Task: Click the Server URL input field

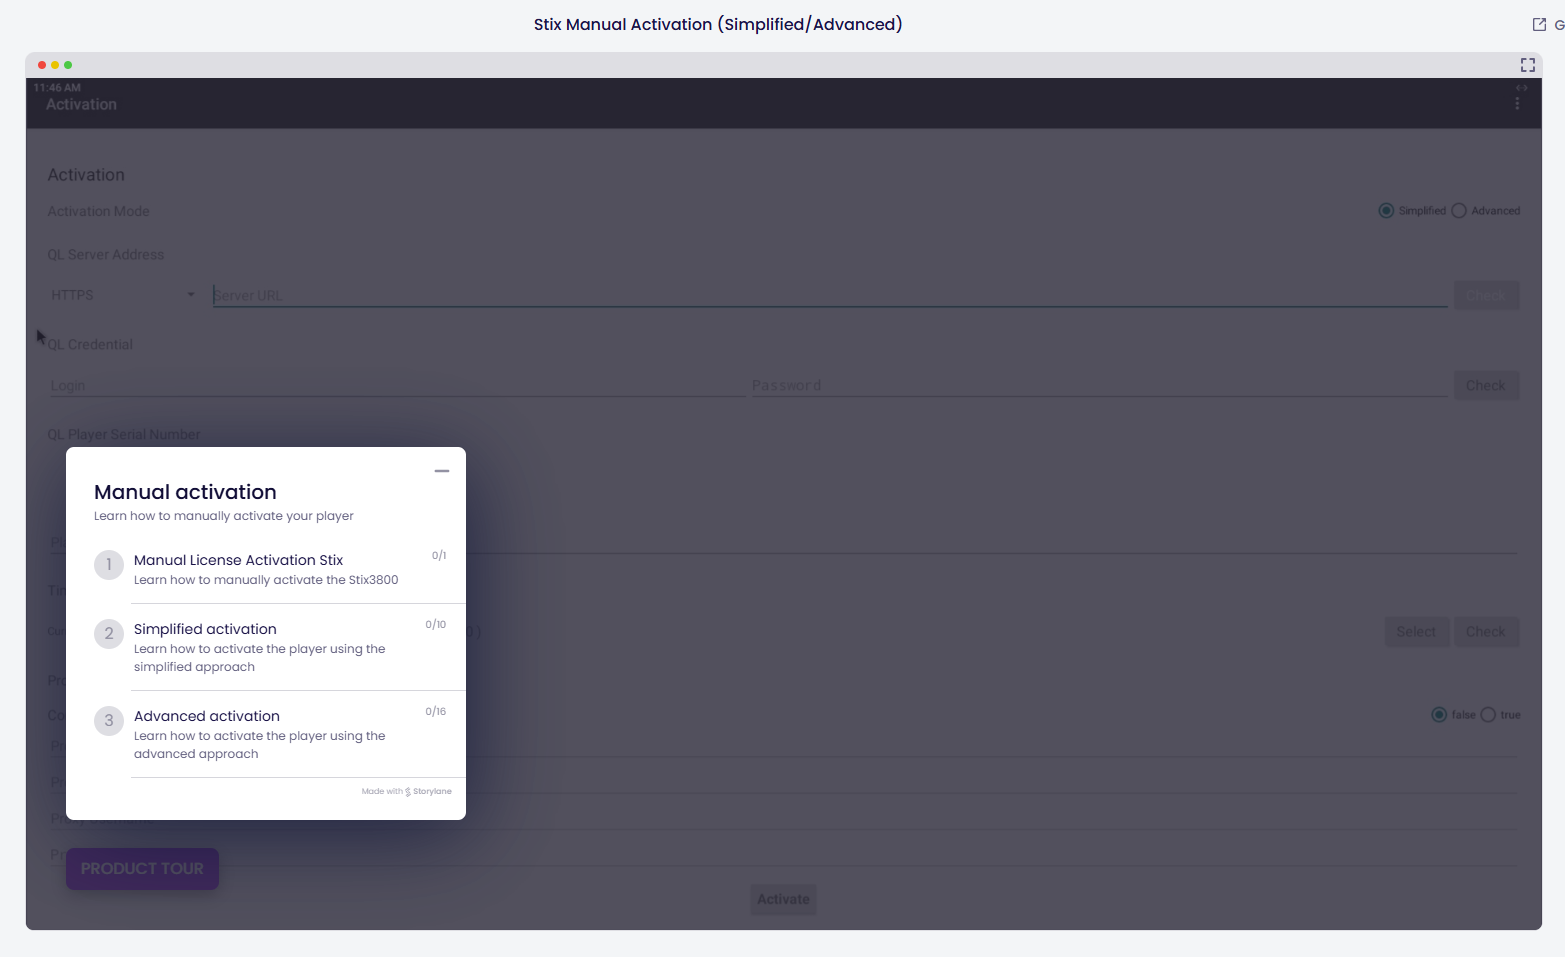Action: pyautogui.click(x=828, y=296)
